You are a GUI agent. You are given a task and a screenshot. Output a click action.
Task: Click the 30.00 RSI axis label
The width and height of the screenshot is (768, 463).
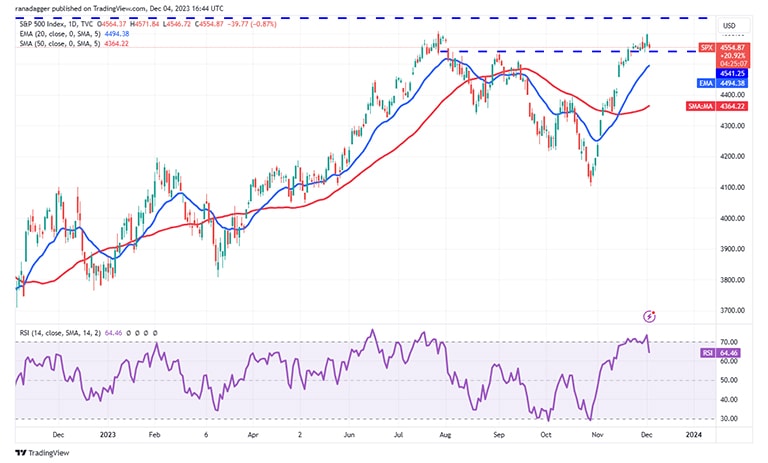[x=729, y=419]
